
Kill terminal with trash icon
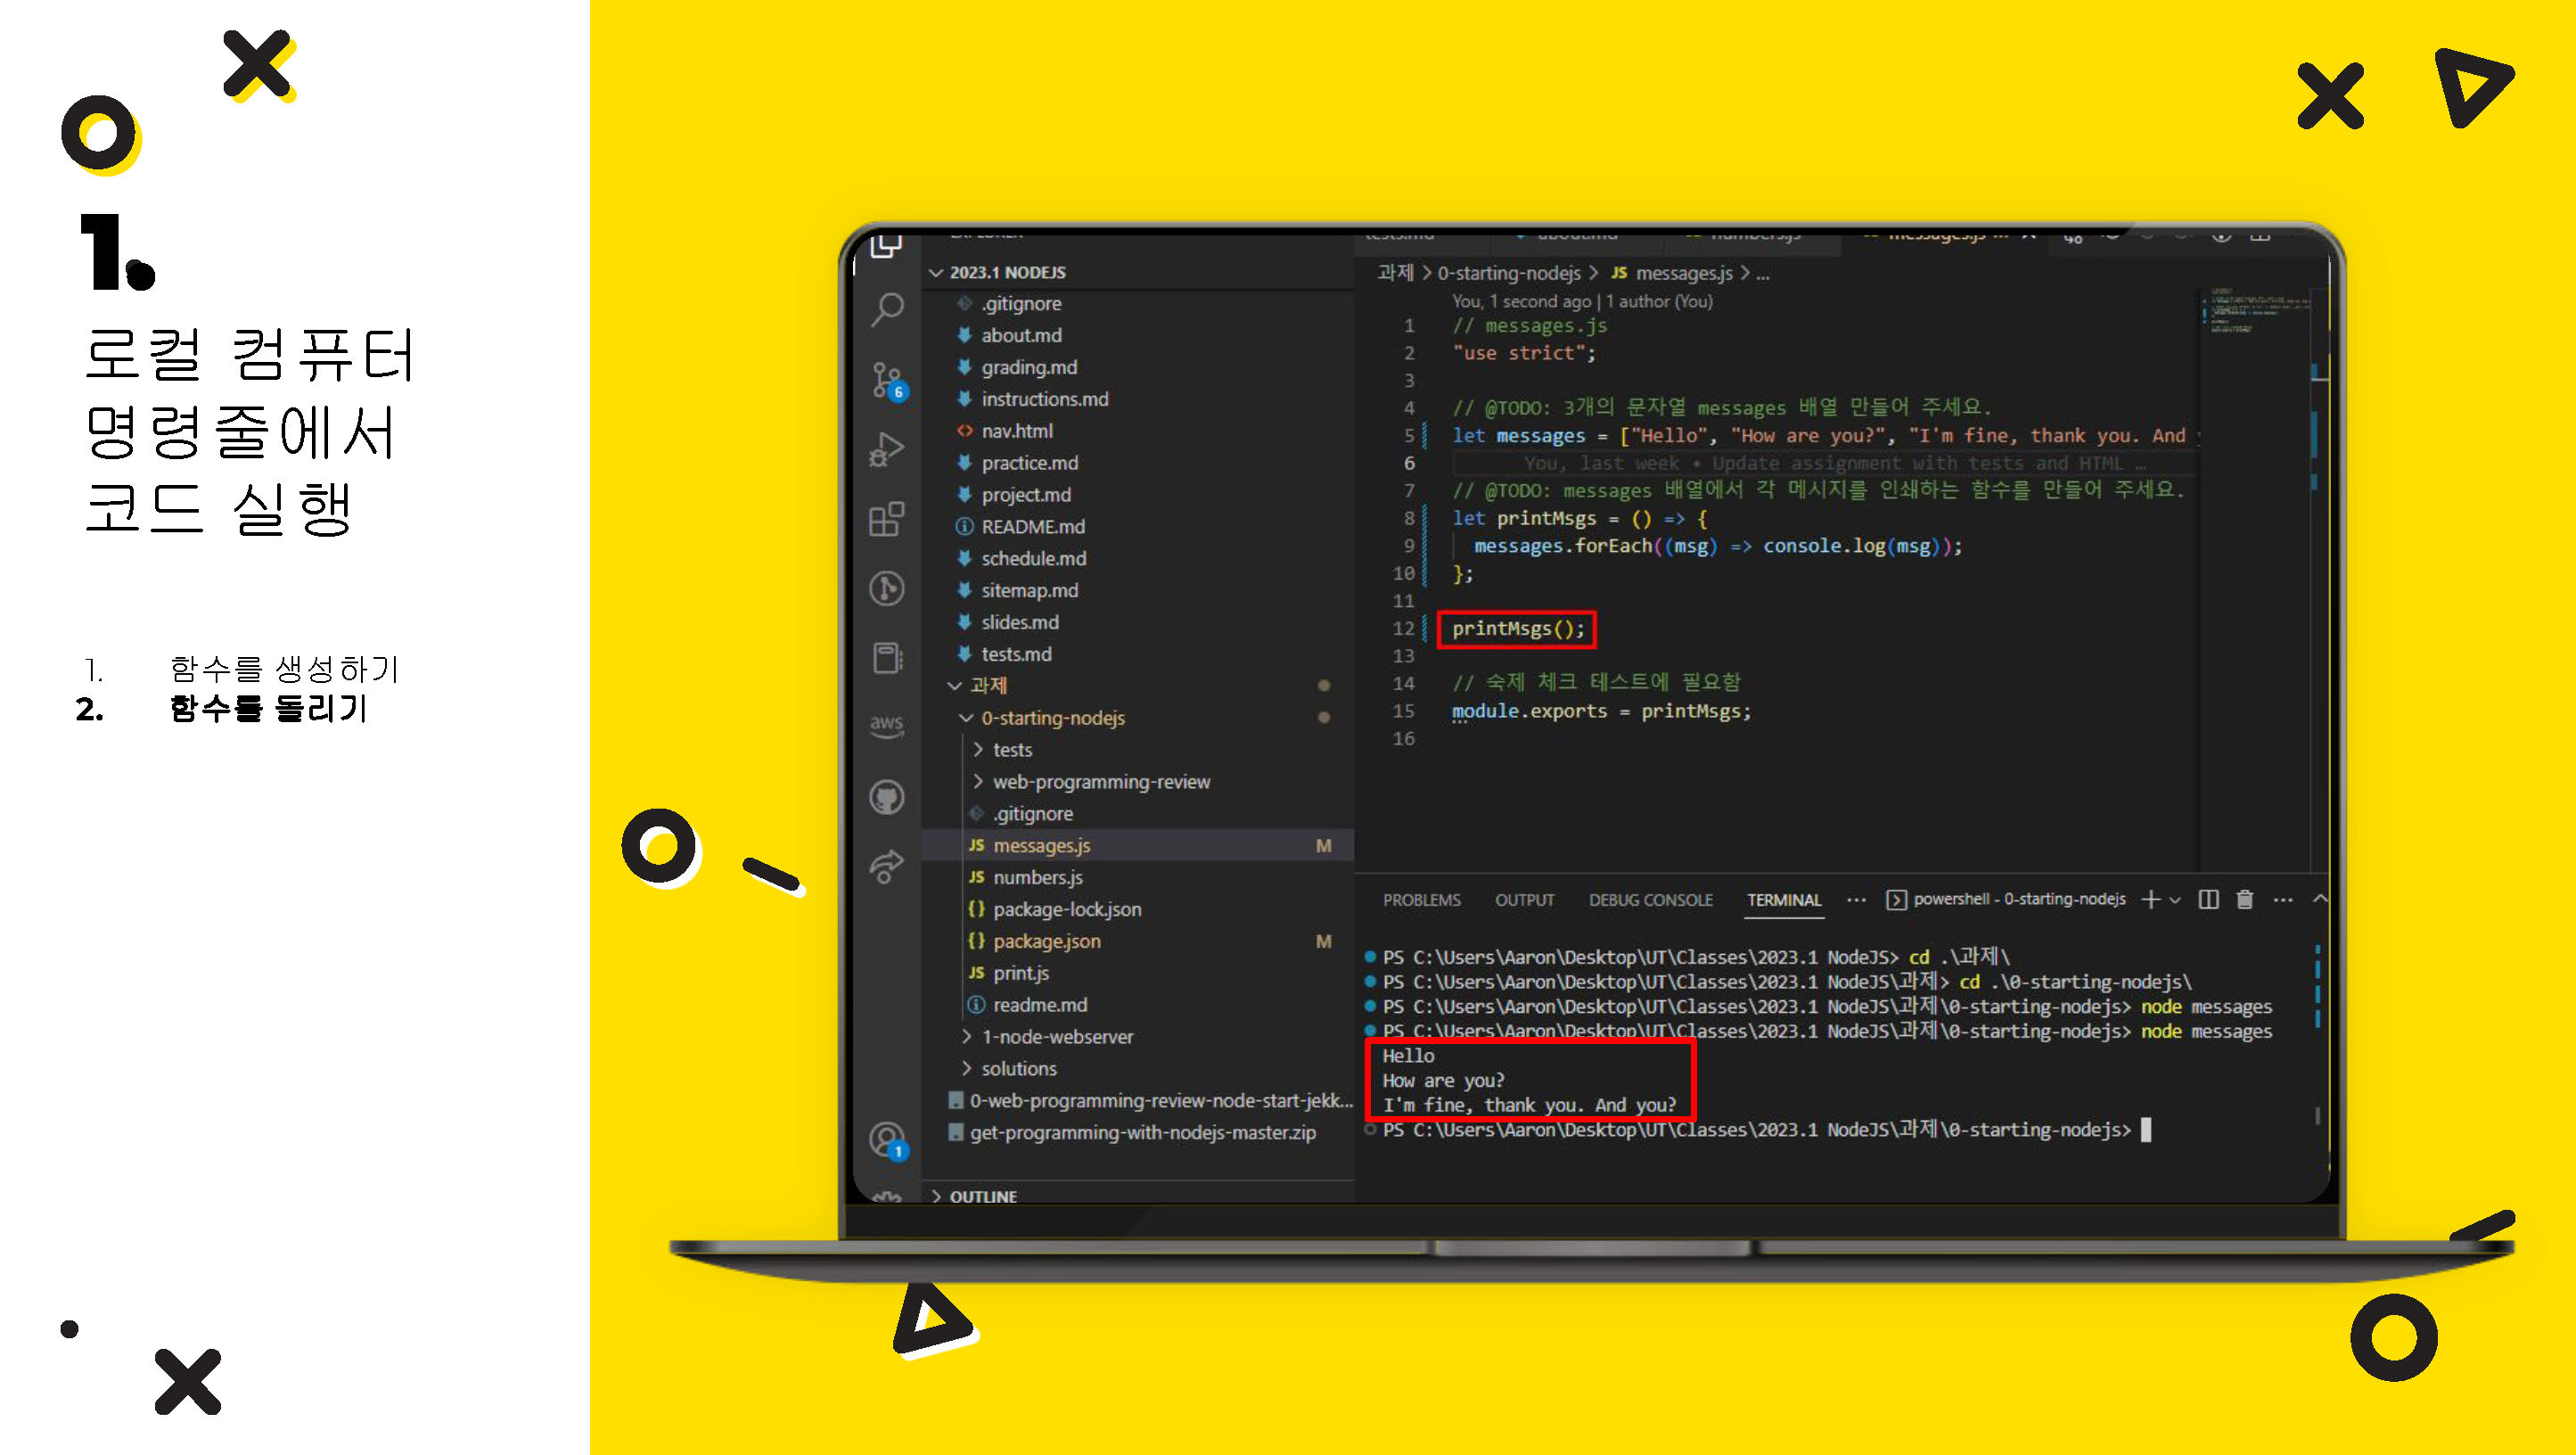(2245, 900)
